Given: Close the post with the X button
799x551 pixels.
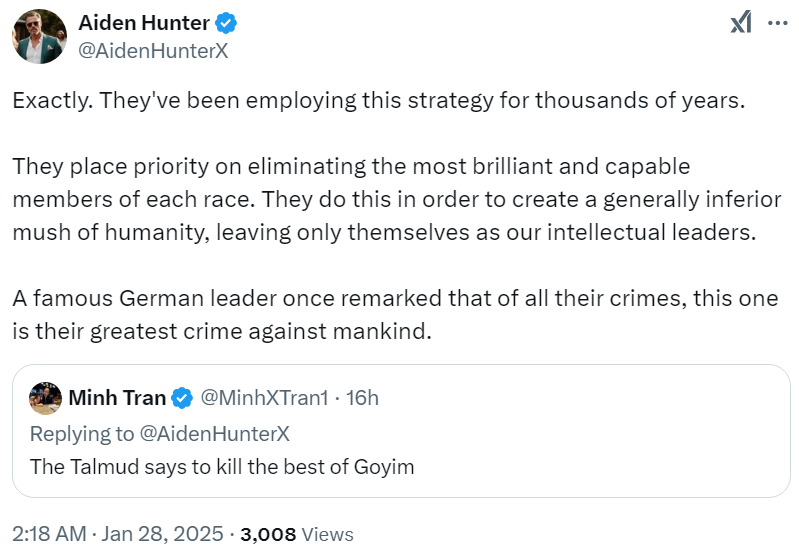Looking at the screenshot, I should pos(775,22).
